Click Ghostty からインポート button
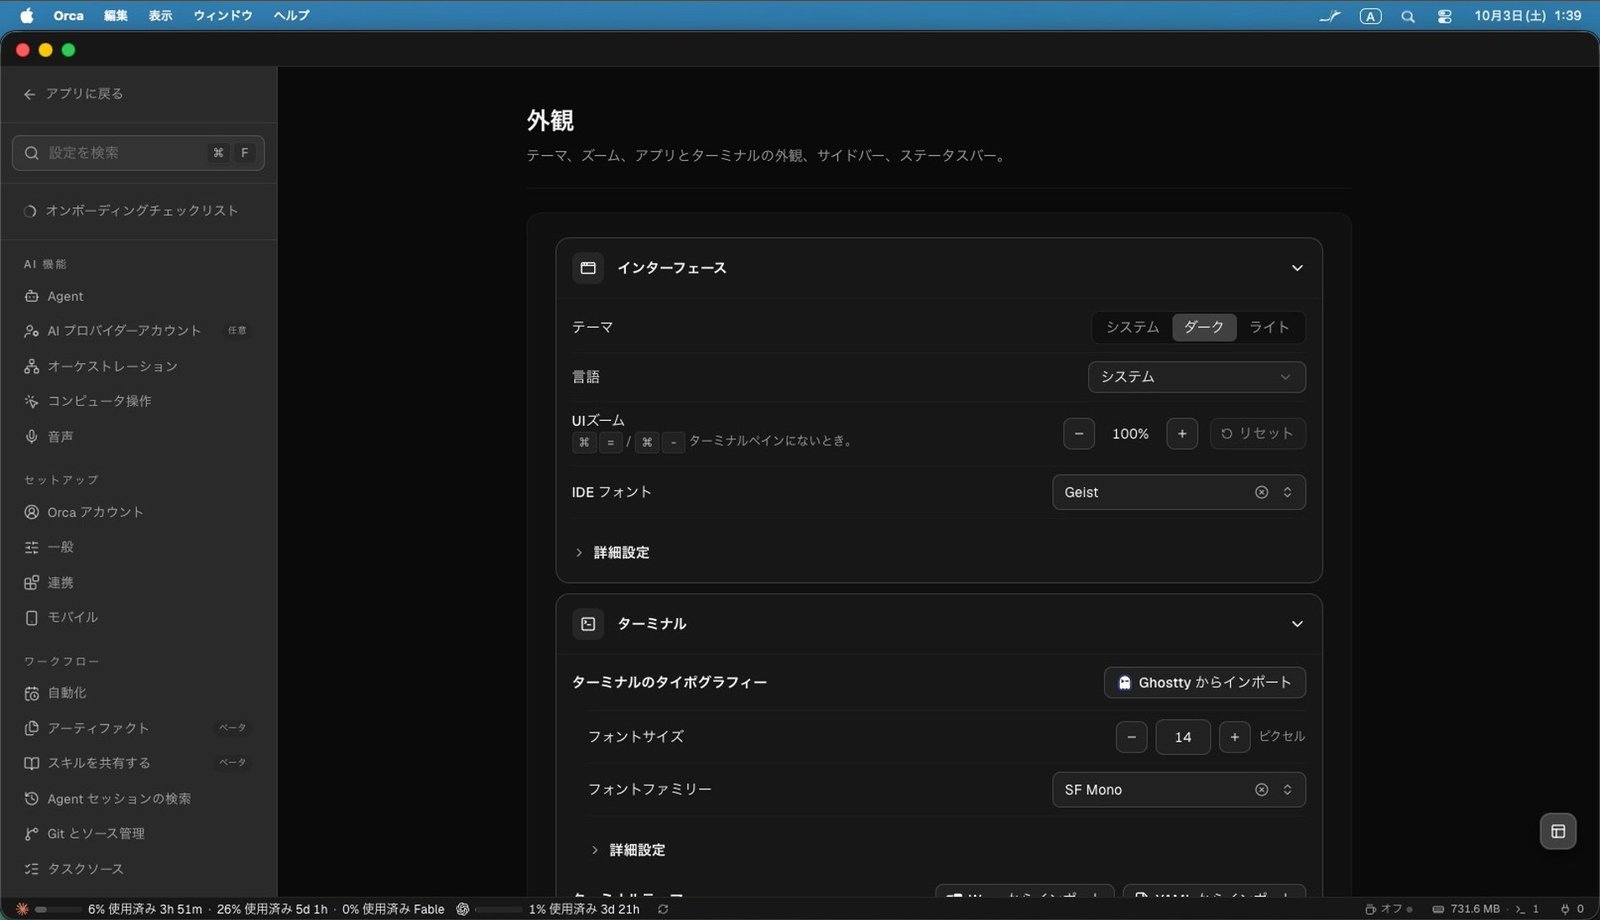 tap(1205, 682)
